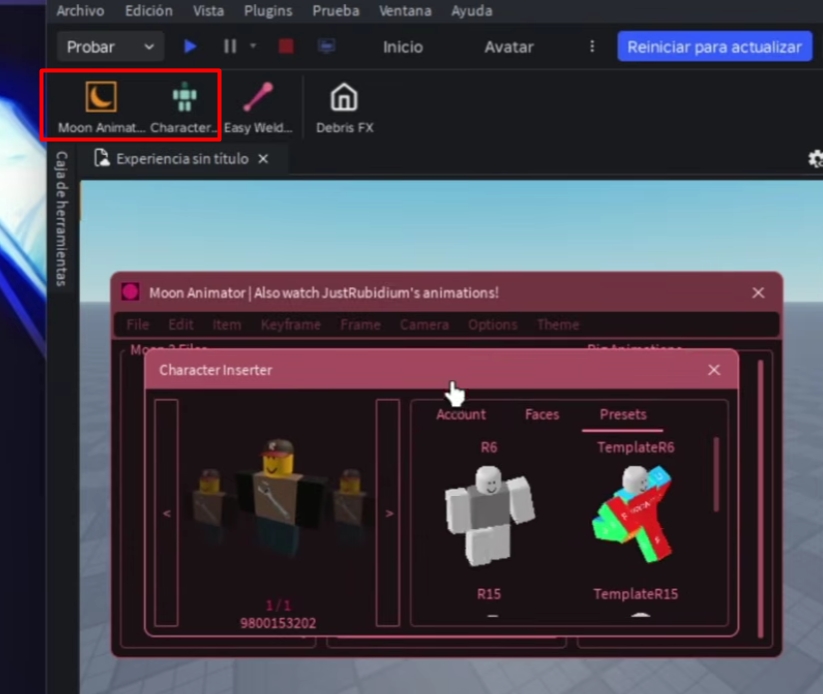The height and width of the screenshot is (694, 823).
Task: Open the three-dot overflow menu
Action: point(592,47)
